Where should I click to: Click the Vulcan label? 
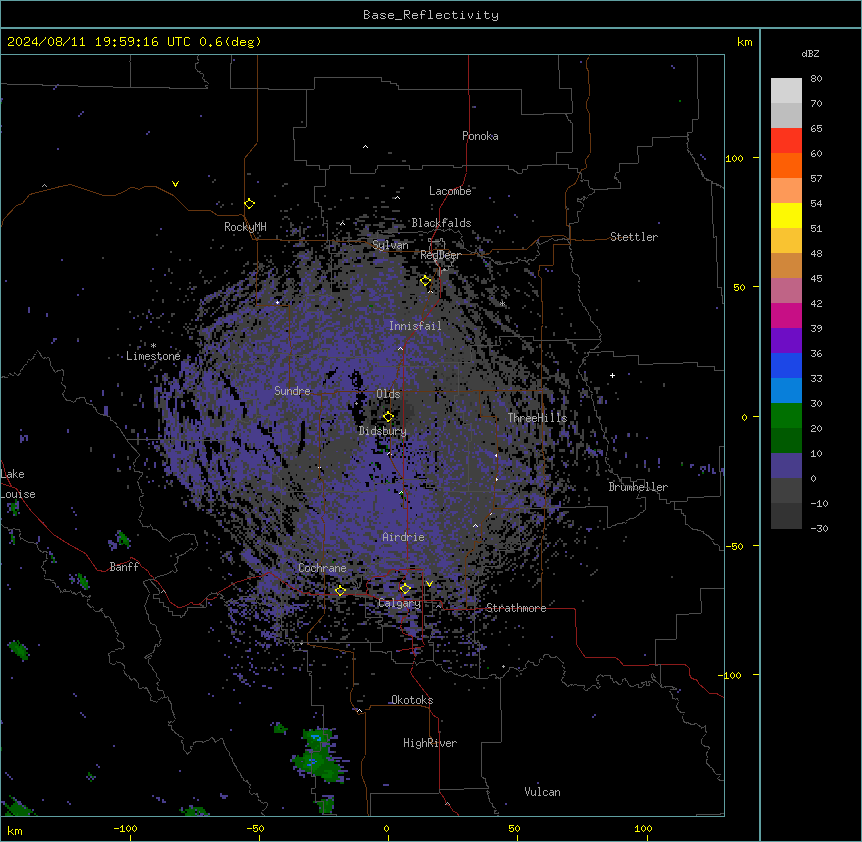click(x=543, y=792)
